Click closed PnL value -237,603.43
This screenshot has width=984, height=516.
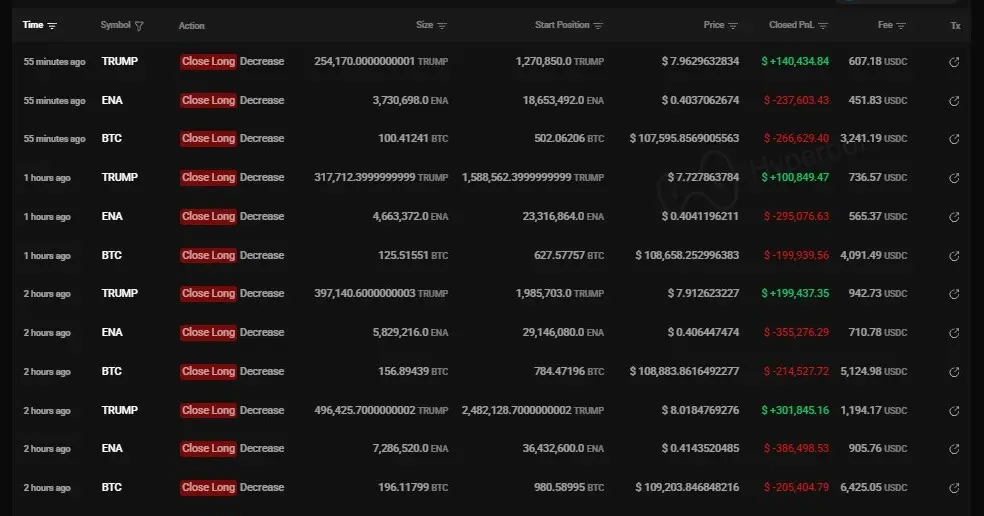pos(796,100)
